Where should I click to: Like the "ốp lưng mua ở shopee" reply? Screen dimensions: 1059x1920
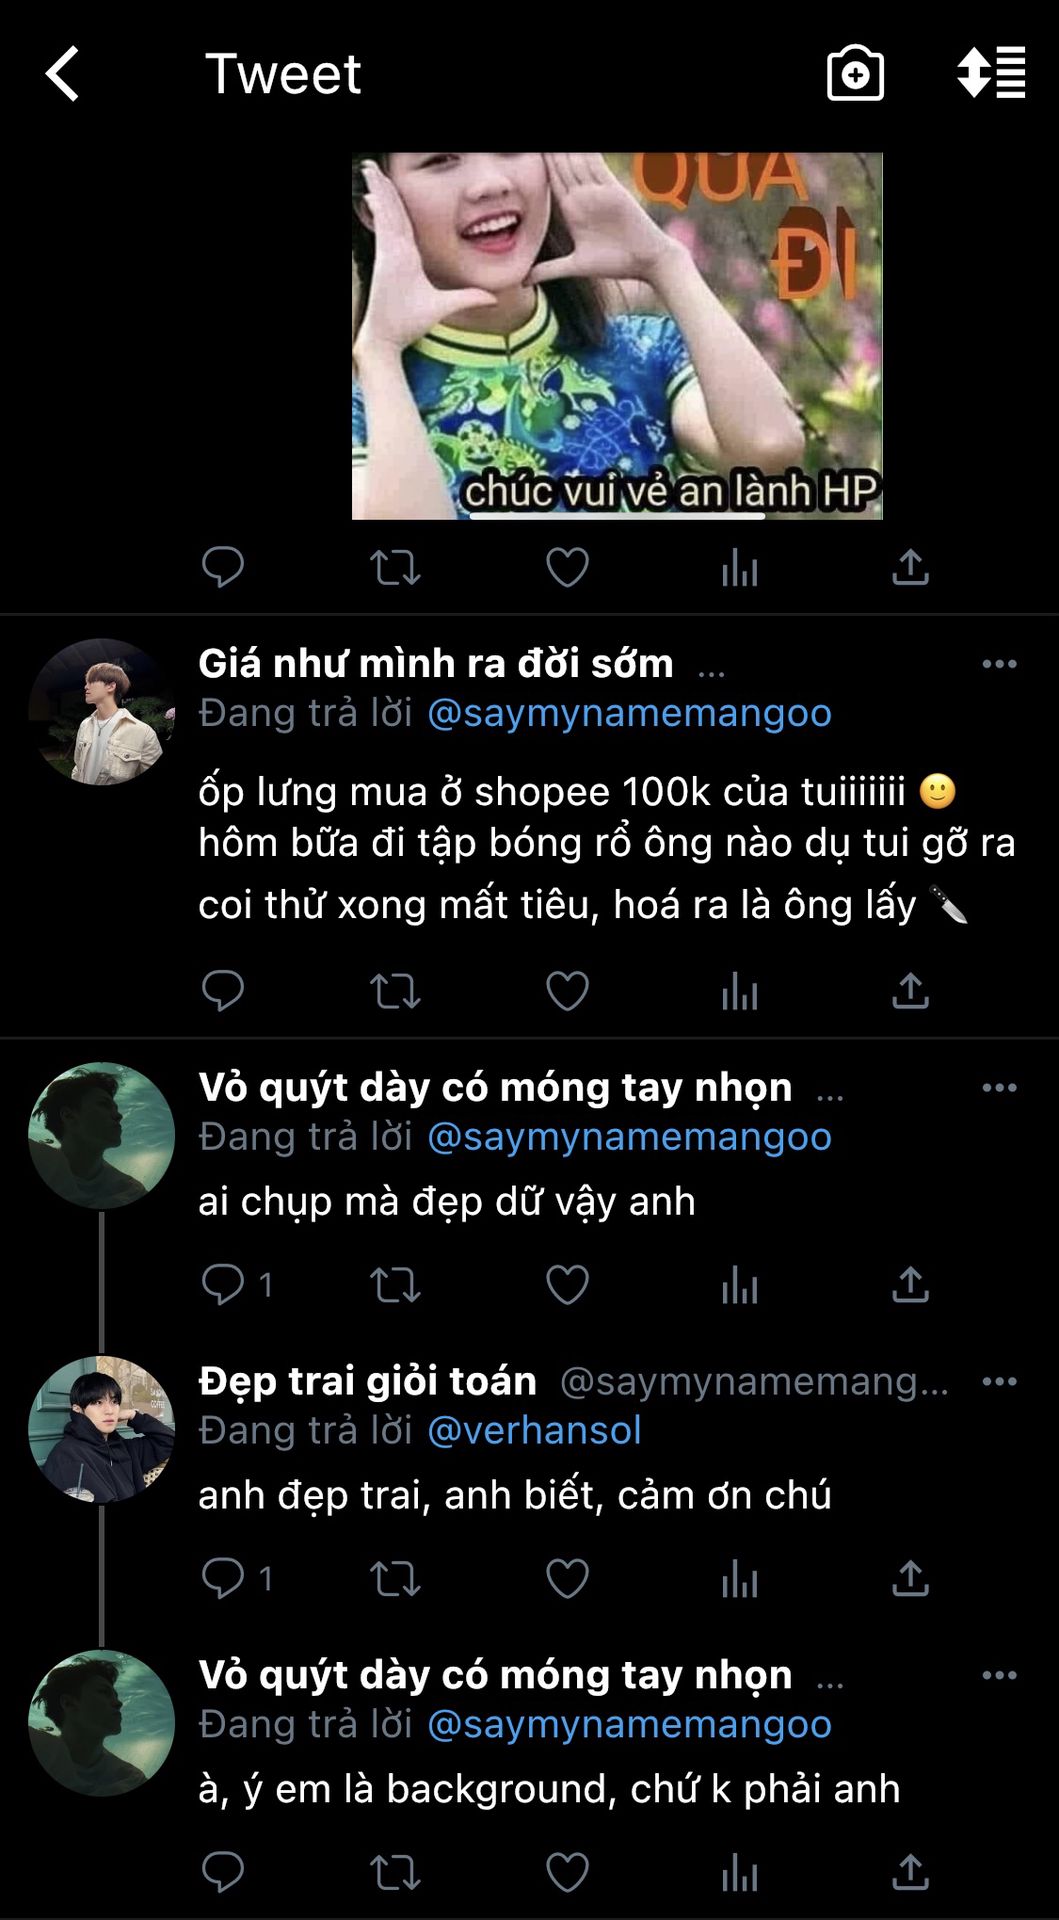[x=567, y=991]
